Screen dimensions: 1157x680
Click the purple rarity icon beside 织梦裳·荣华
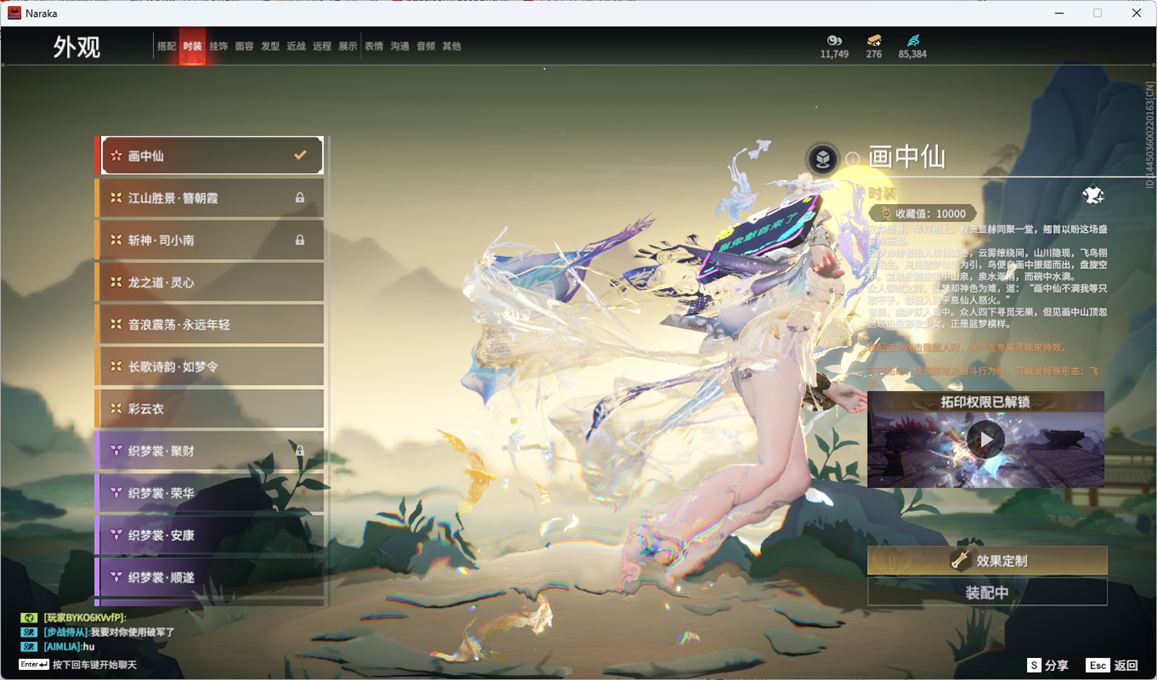click(116, 493)
